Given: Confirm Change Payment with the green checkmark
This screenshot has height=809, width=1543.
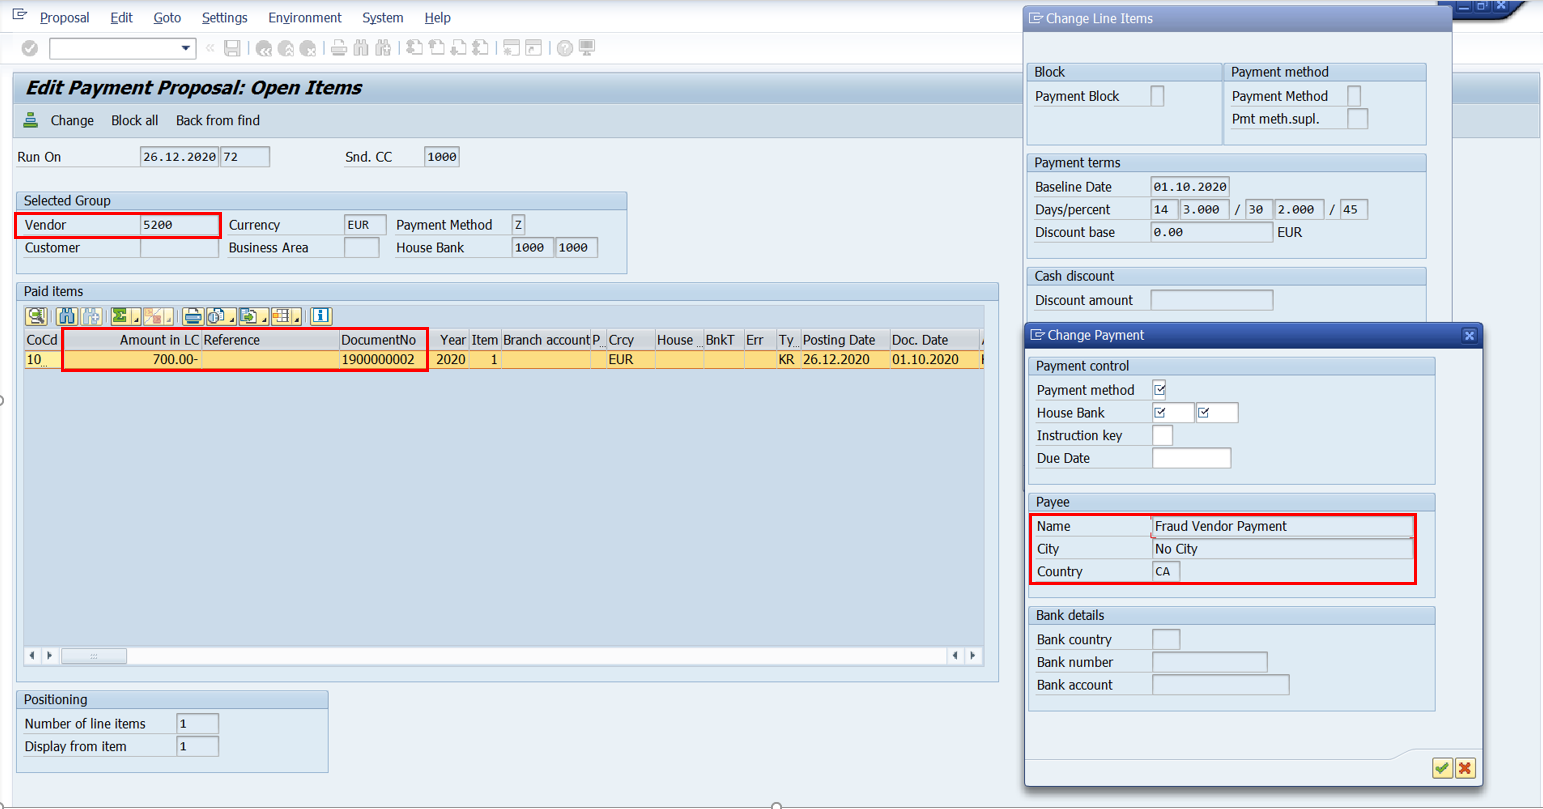Looking at the screenshot, I should pyautogui.click(x=1441, y=768).
